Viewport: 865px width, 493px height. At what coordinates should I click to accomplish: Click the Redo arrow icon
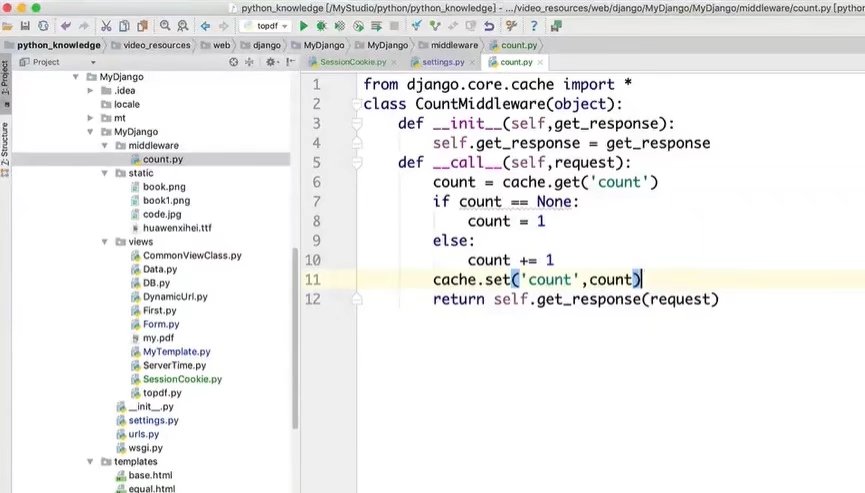(x=84, y=26)
